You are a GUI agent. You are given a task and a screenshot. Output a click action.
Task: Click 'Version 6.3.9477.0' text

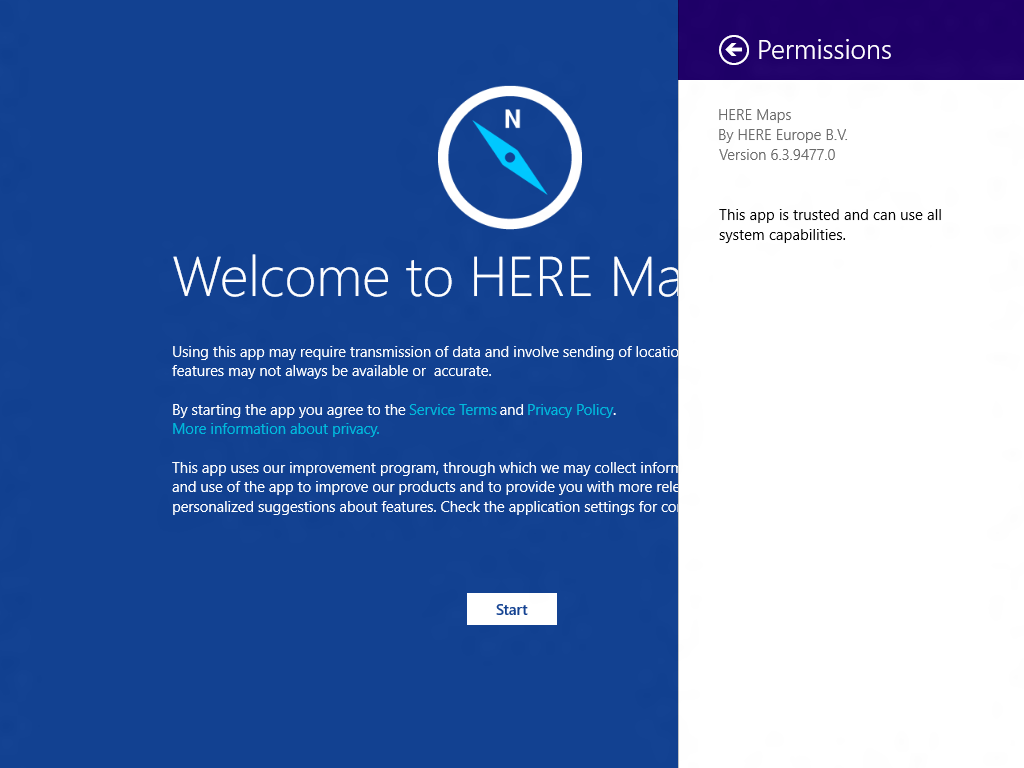[x=776, y=155]
